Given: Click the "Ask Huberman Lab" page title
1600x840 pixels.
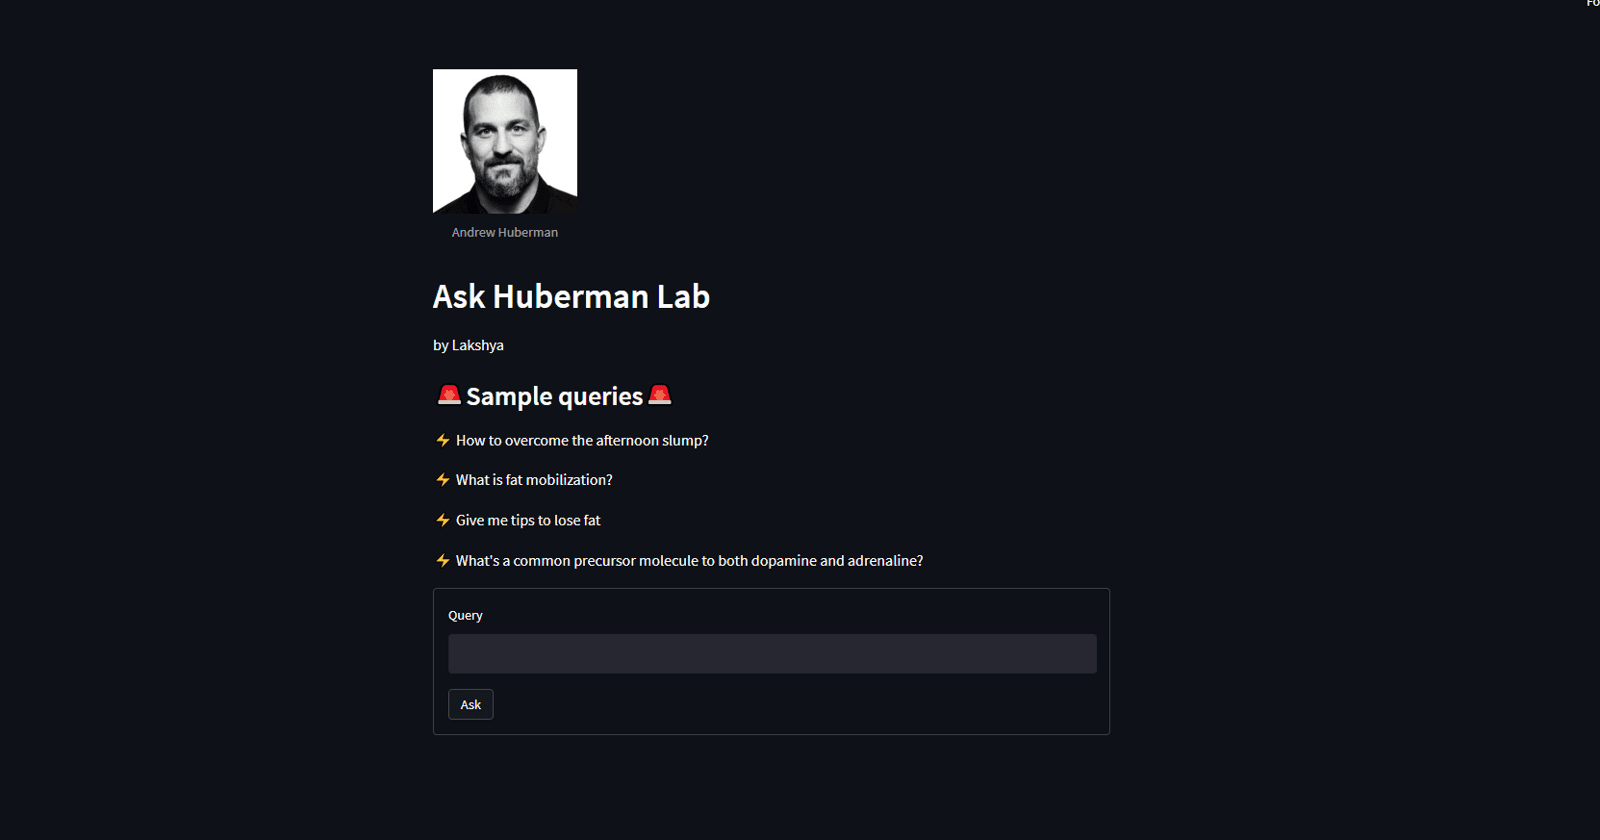Looking at the screenshot, I should (570, 297).
